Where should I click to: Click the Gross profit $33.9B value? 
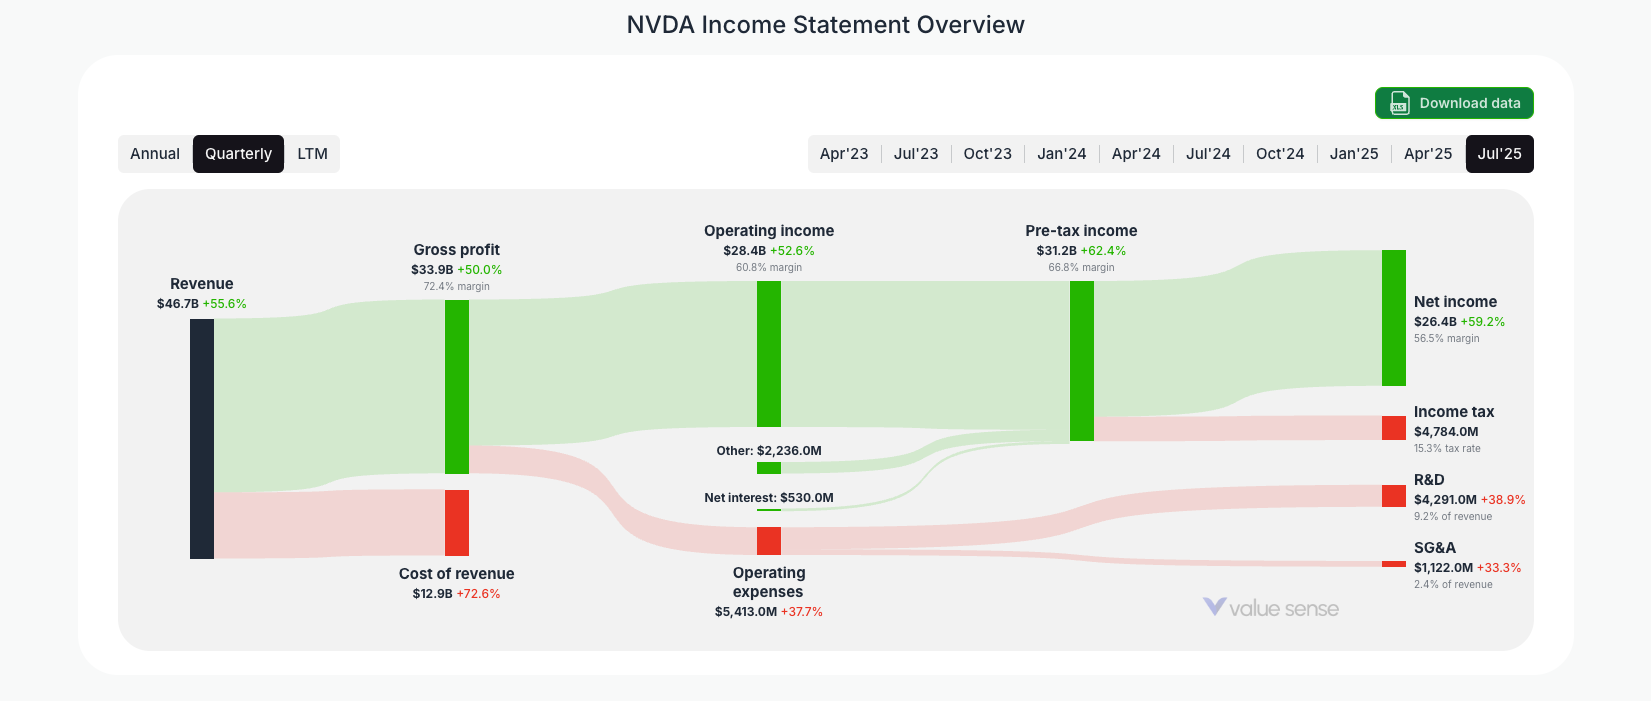click(432, 270)
